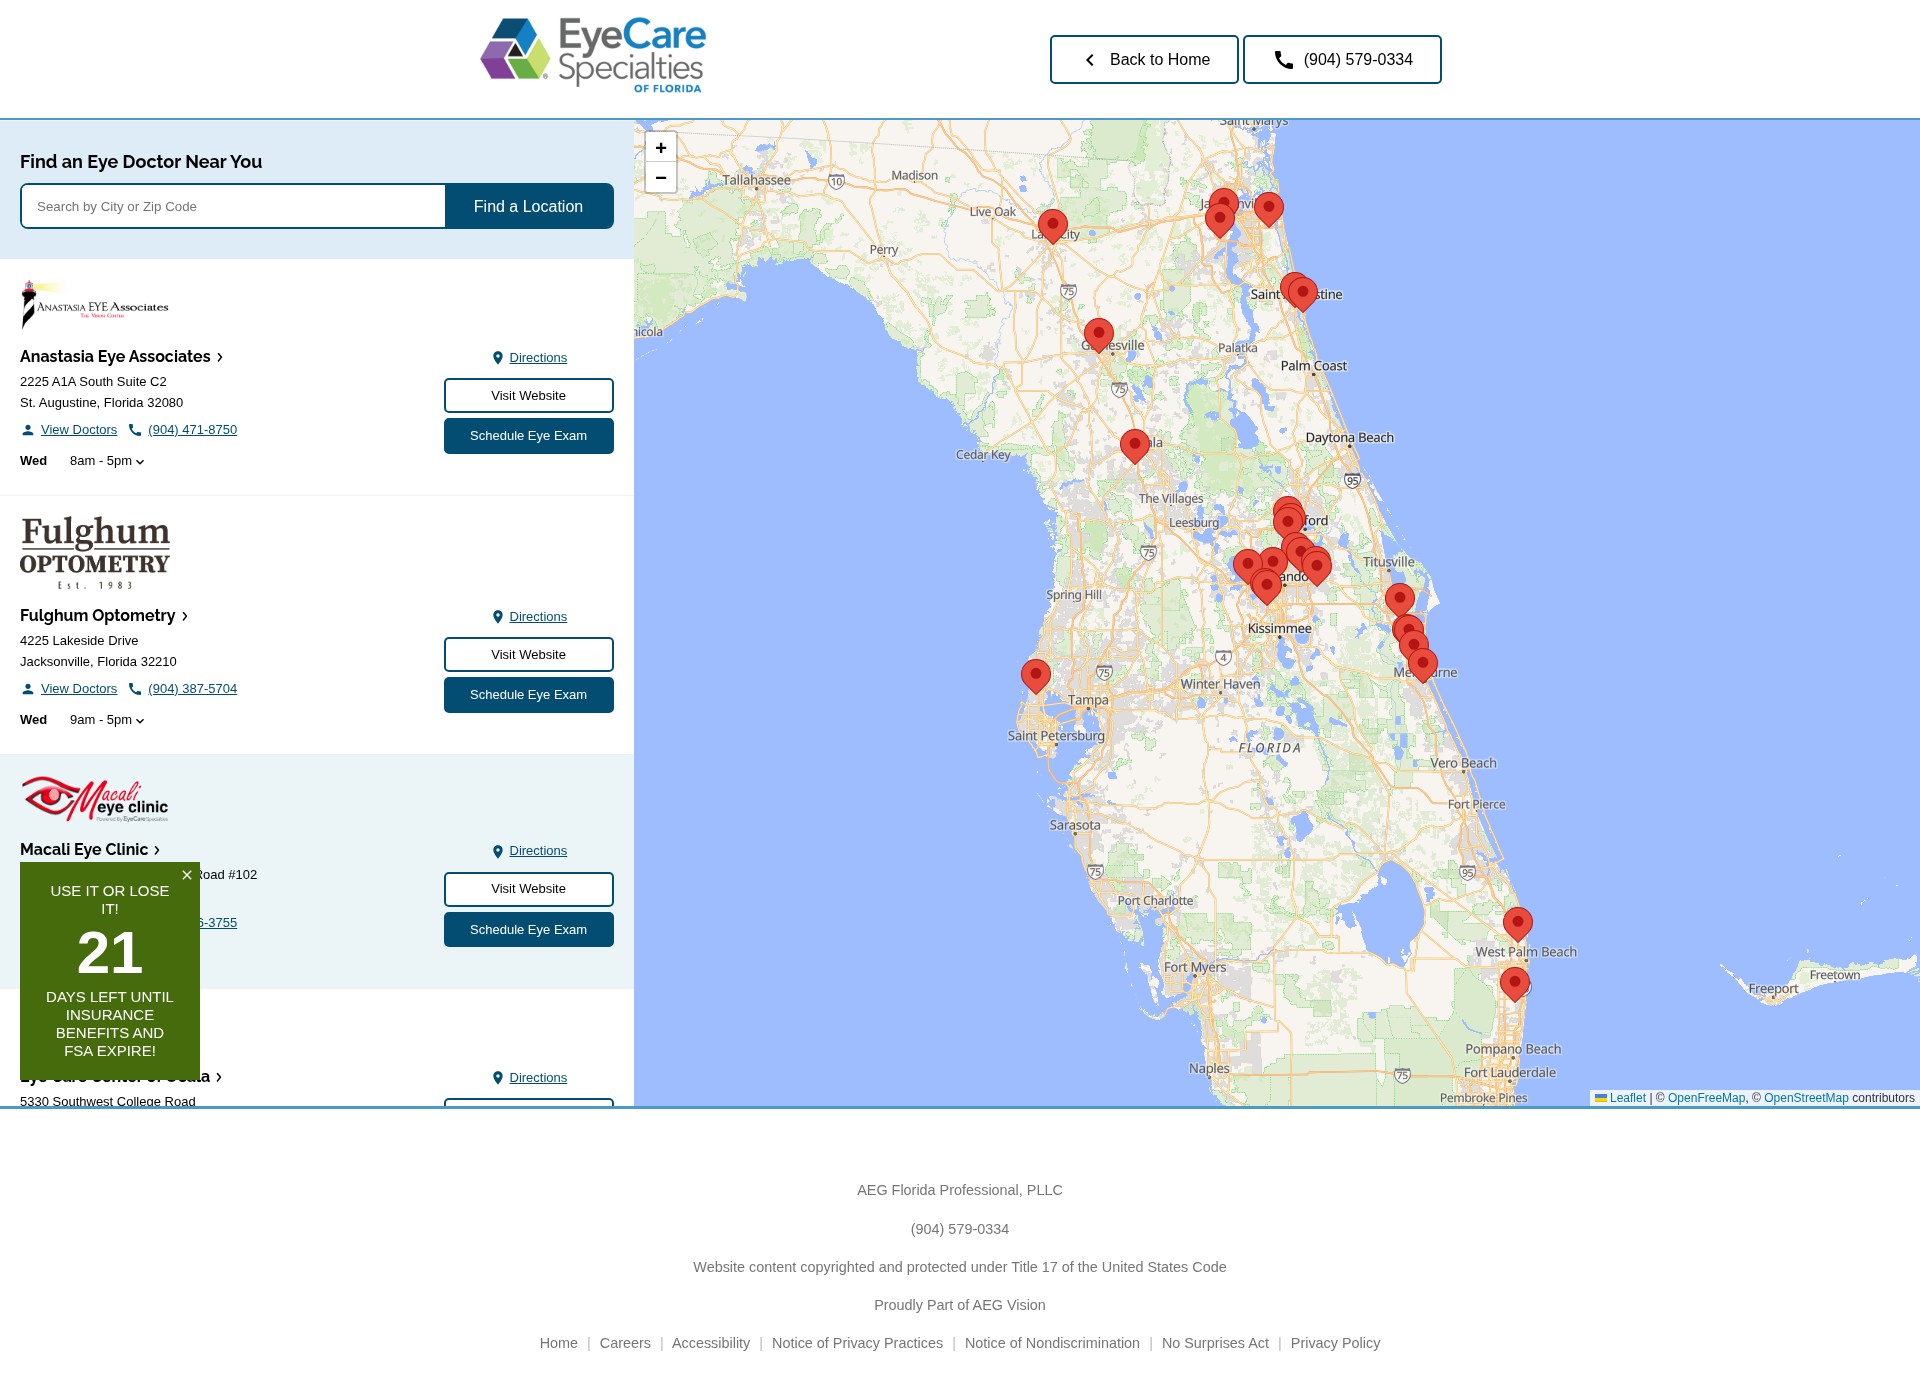Screen dimensions: 1920x1396
Task: Open the Accessibility footer link
Action: [711, 1343]
